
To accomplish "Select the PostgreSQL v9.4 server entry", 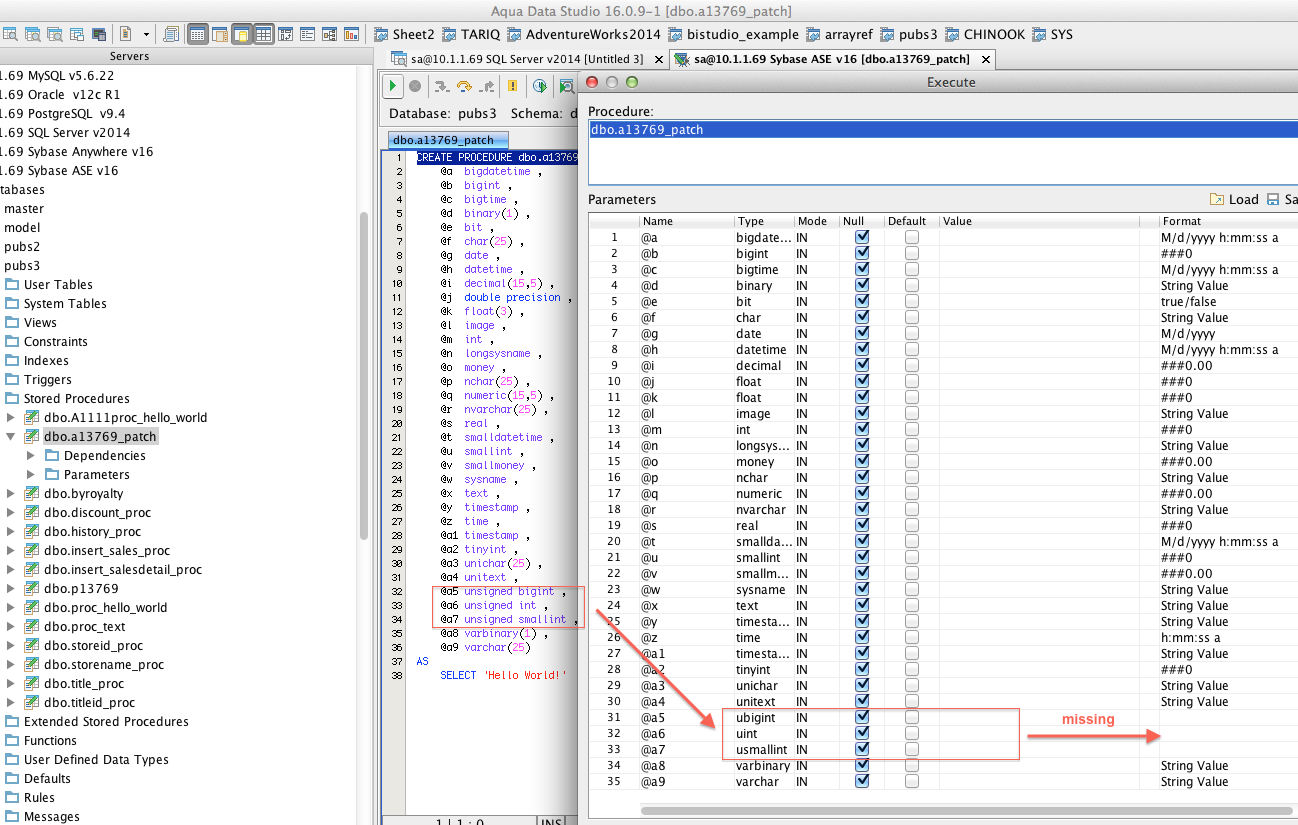I will (x=62, y=114).
